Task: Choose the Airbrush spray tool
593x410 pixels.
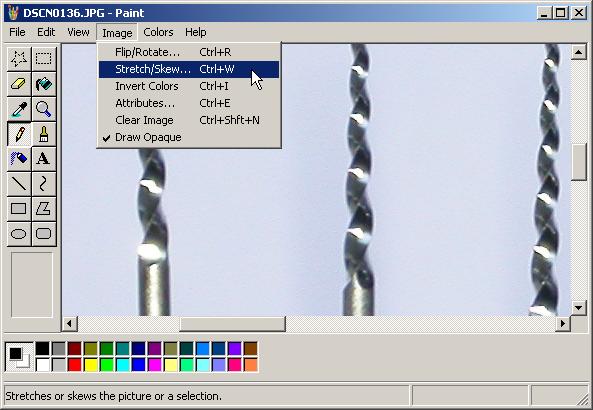Action: click(19, 158)
